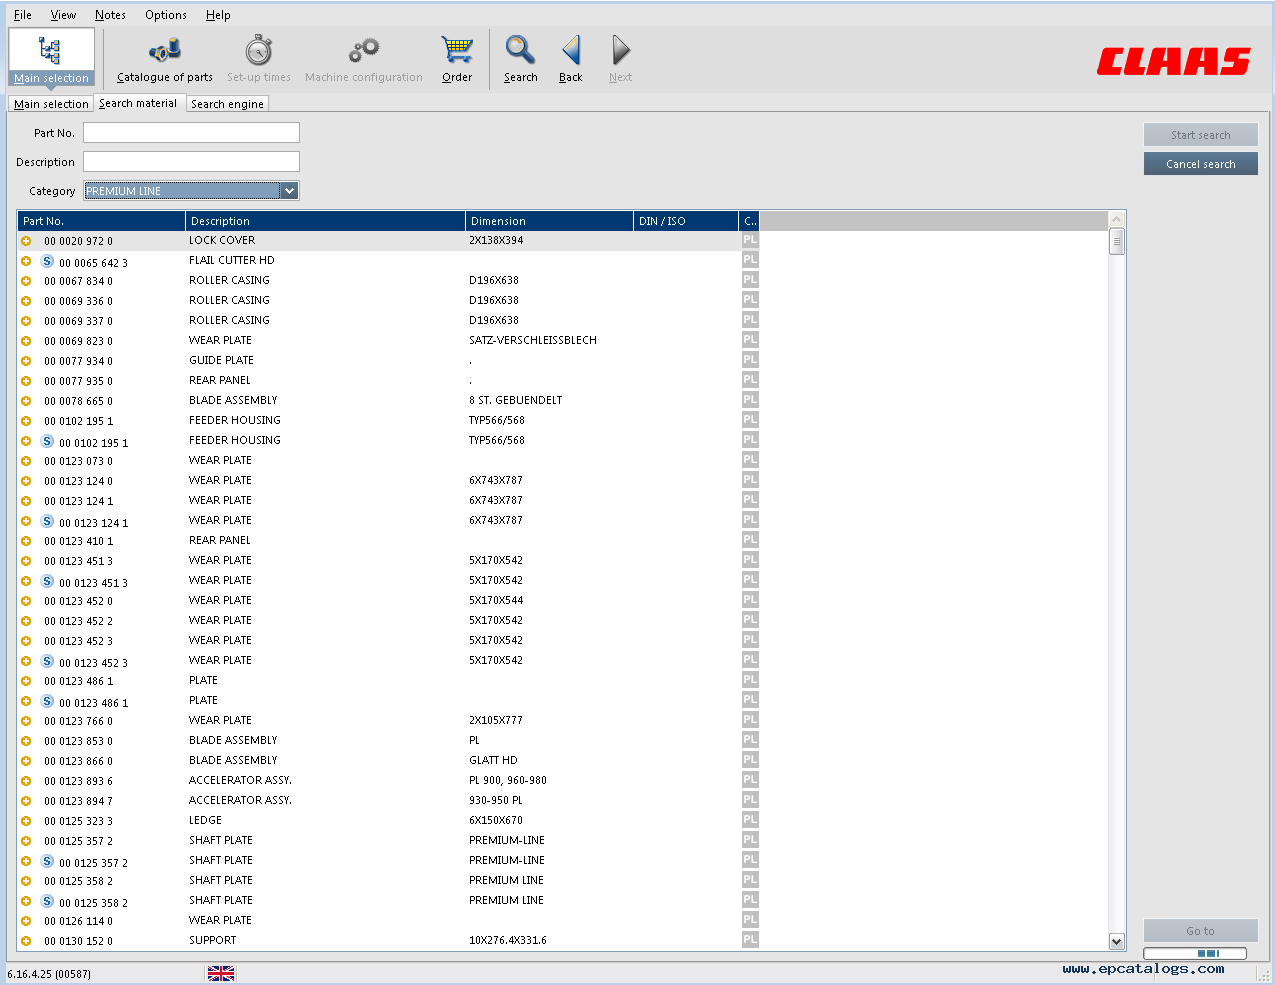Expand part 00 0069 336 0 with plus icon
This screenshot has height=985, width=1275.
coord(26,301)
